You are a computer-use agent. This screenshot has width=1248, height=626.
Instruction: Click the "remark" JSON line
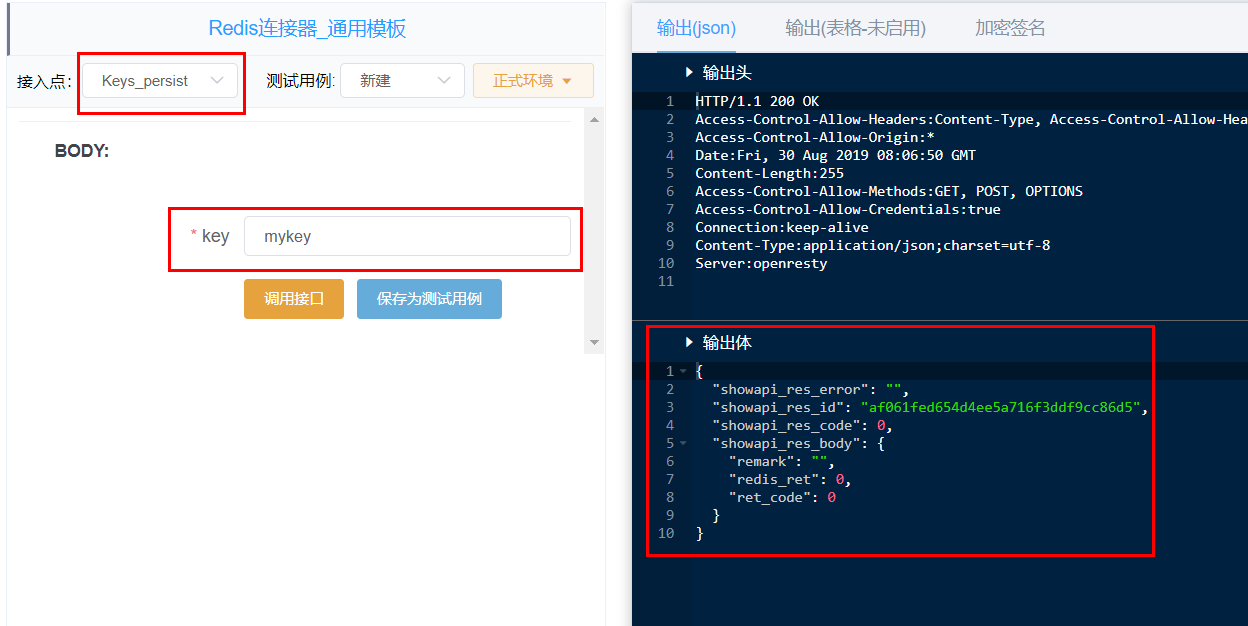(x=781, y=461)
